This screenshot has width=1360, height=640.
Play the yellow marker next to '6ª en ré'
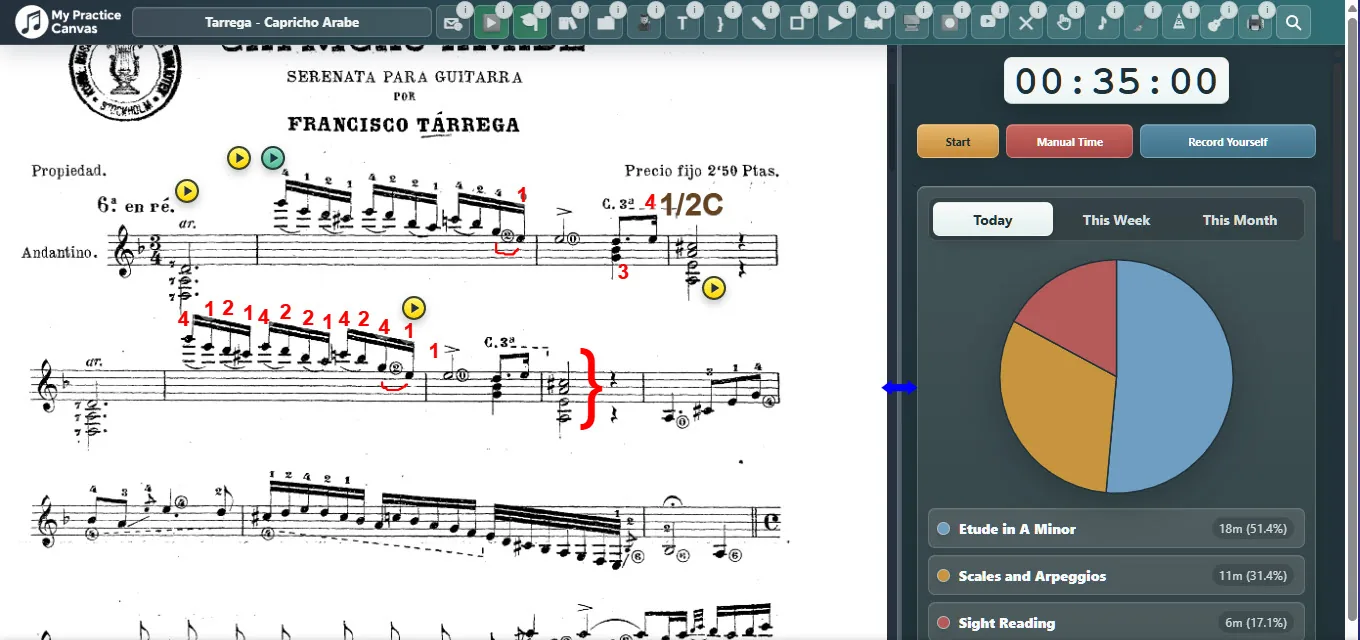[187, 190]
